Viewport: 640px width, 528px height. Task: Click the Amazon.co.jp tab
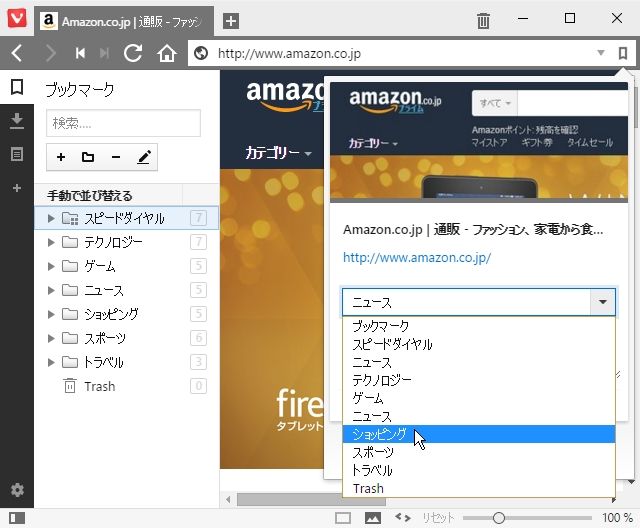(x=124, y=21)
